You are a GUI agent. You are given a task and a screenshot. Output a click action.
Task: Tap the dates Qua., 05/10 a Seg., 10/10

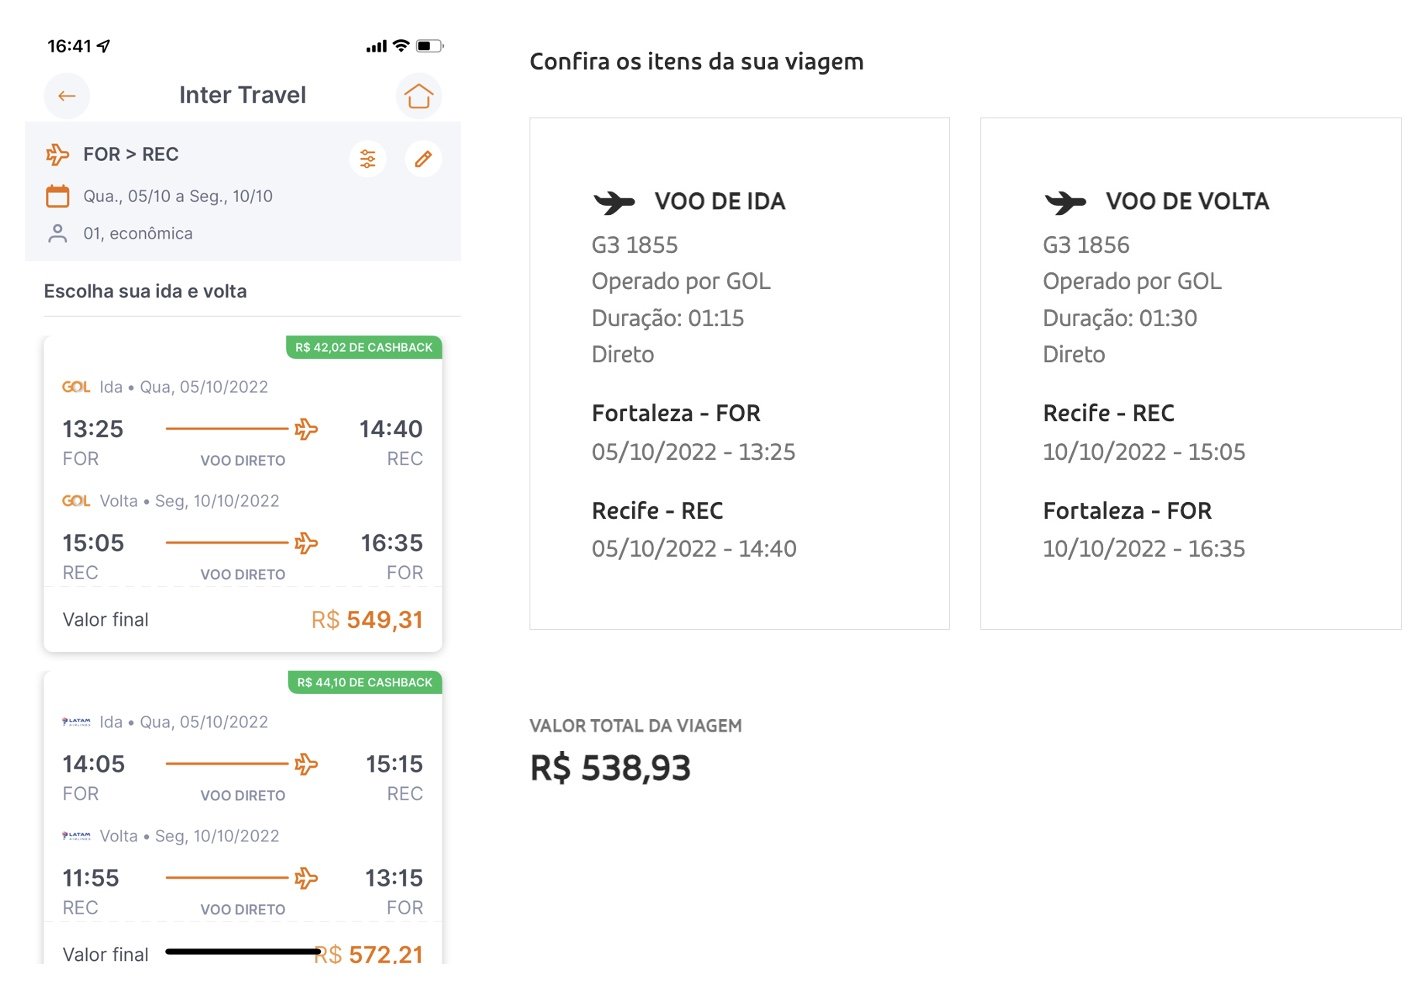click(178, 196)
